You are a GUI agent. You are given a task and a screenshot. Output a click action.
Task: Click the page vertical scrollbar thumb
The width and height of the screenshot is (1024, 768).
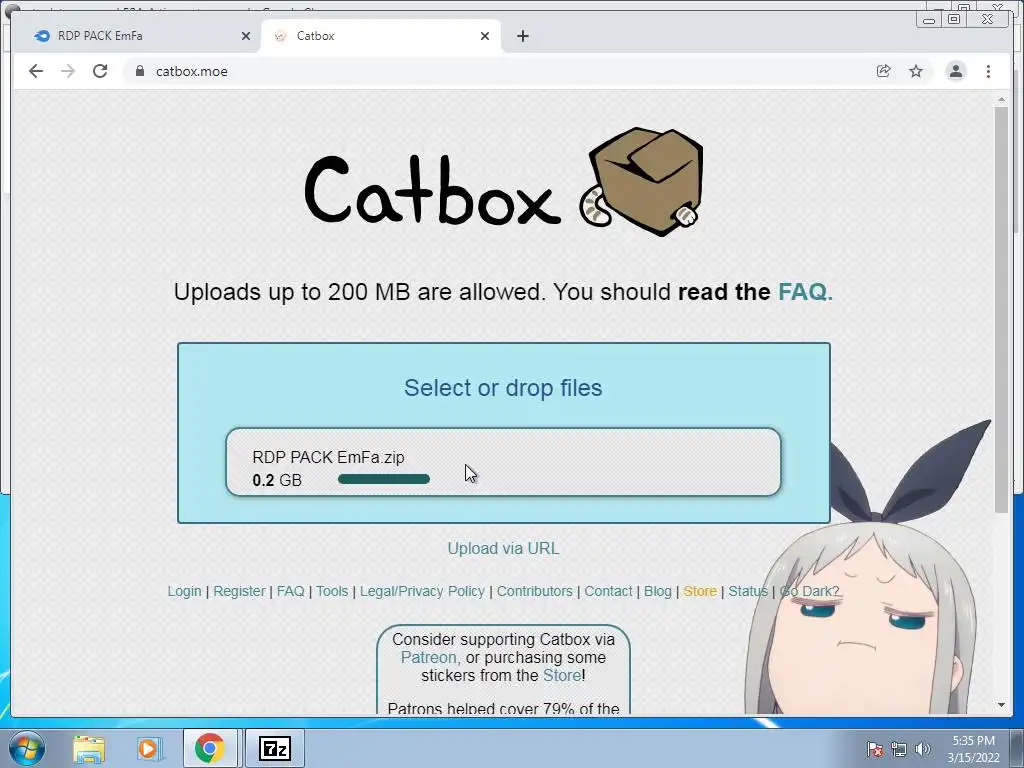click(1002, 308)
